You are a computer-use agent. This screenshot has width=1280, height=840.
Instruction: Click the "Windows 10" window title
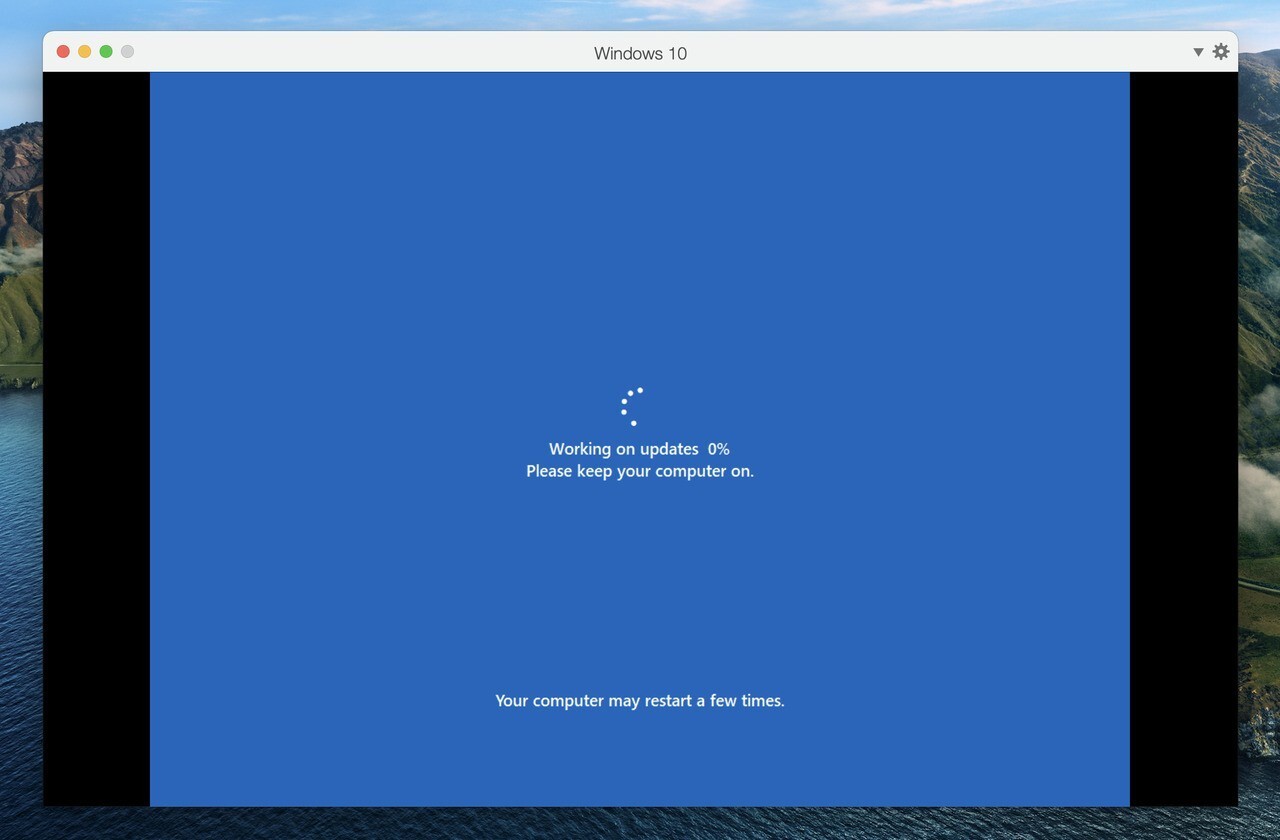640,54
